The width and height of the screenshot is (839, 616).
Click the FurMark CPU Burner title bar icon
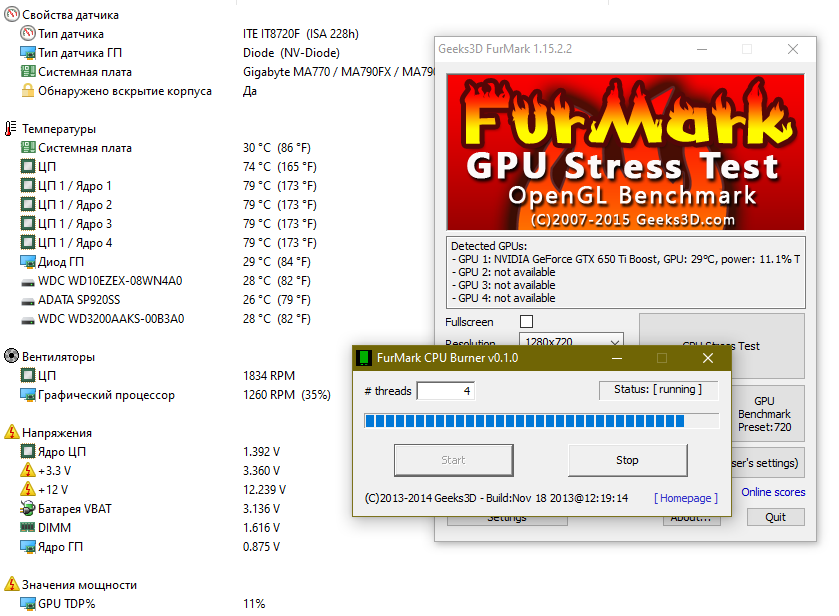[364, 358]
